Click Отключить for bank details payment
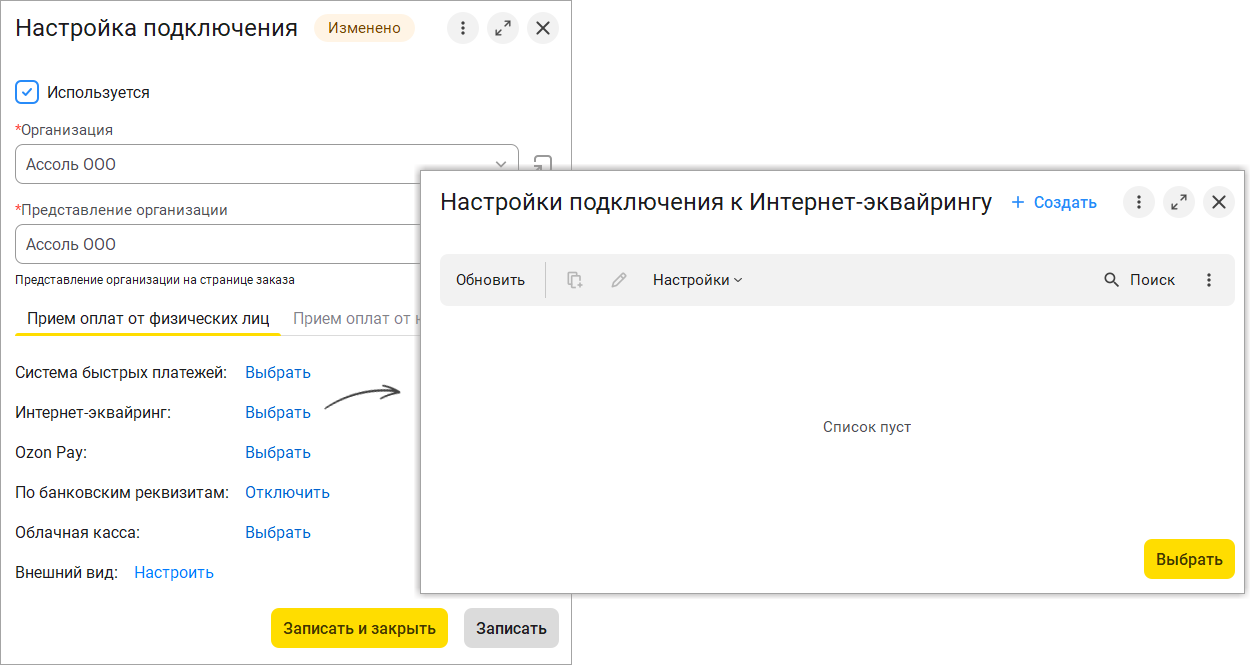 point(287,492)
